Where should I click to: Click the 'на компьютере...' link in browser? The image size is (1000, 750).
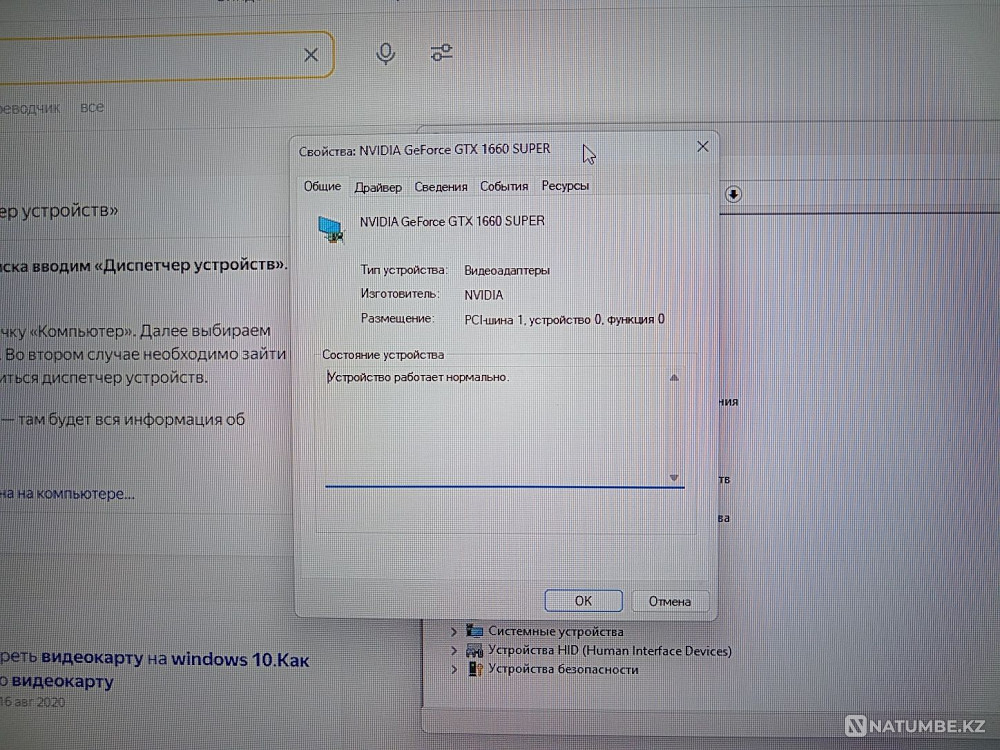[67, 494]
